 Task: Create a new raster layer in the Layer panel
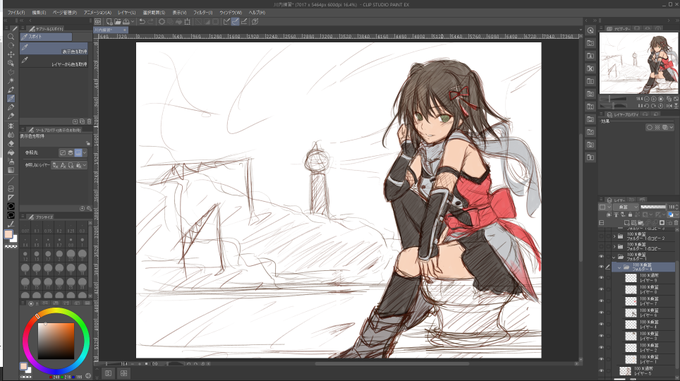(627, 223)
